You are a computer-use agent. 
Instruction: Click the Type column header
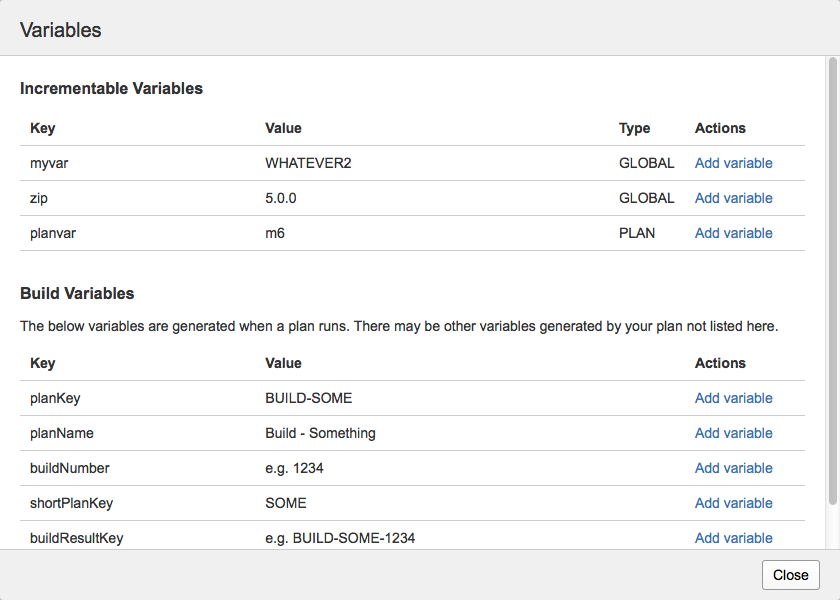click(634, 128)
